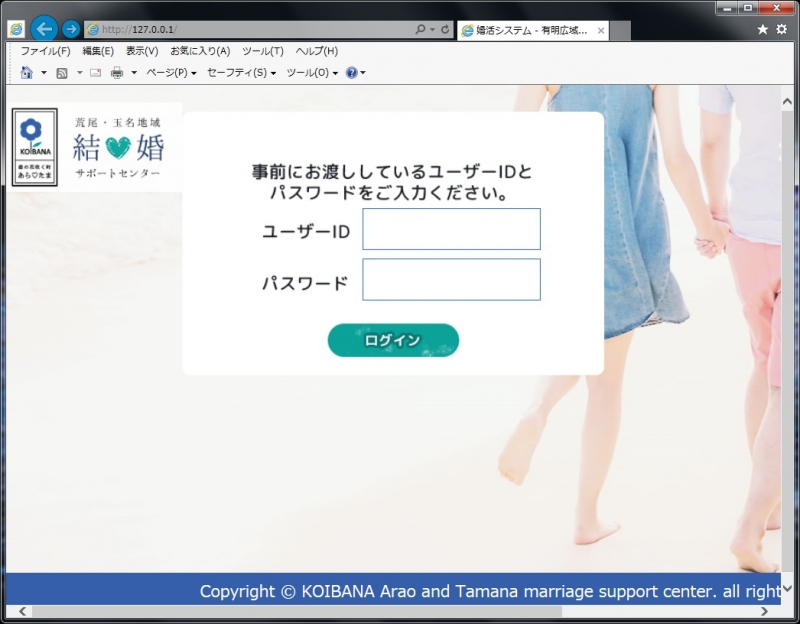Open the ファイル(F) menu
The width and height of the screenshot is (800, 624).
(45, 51)
